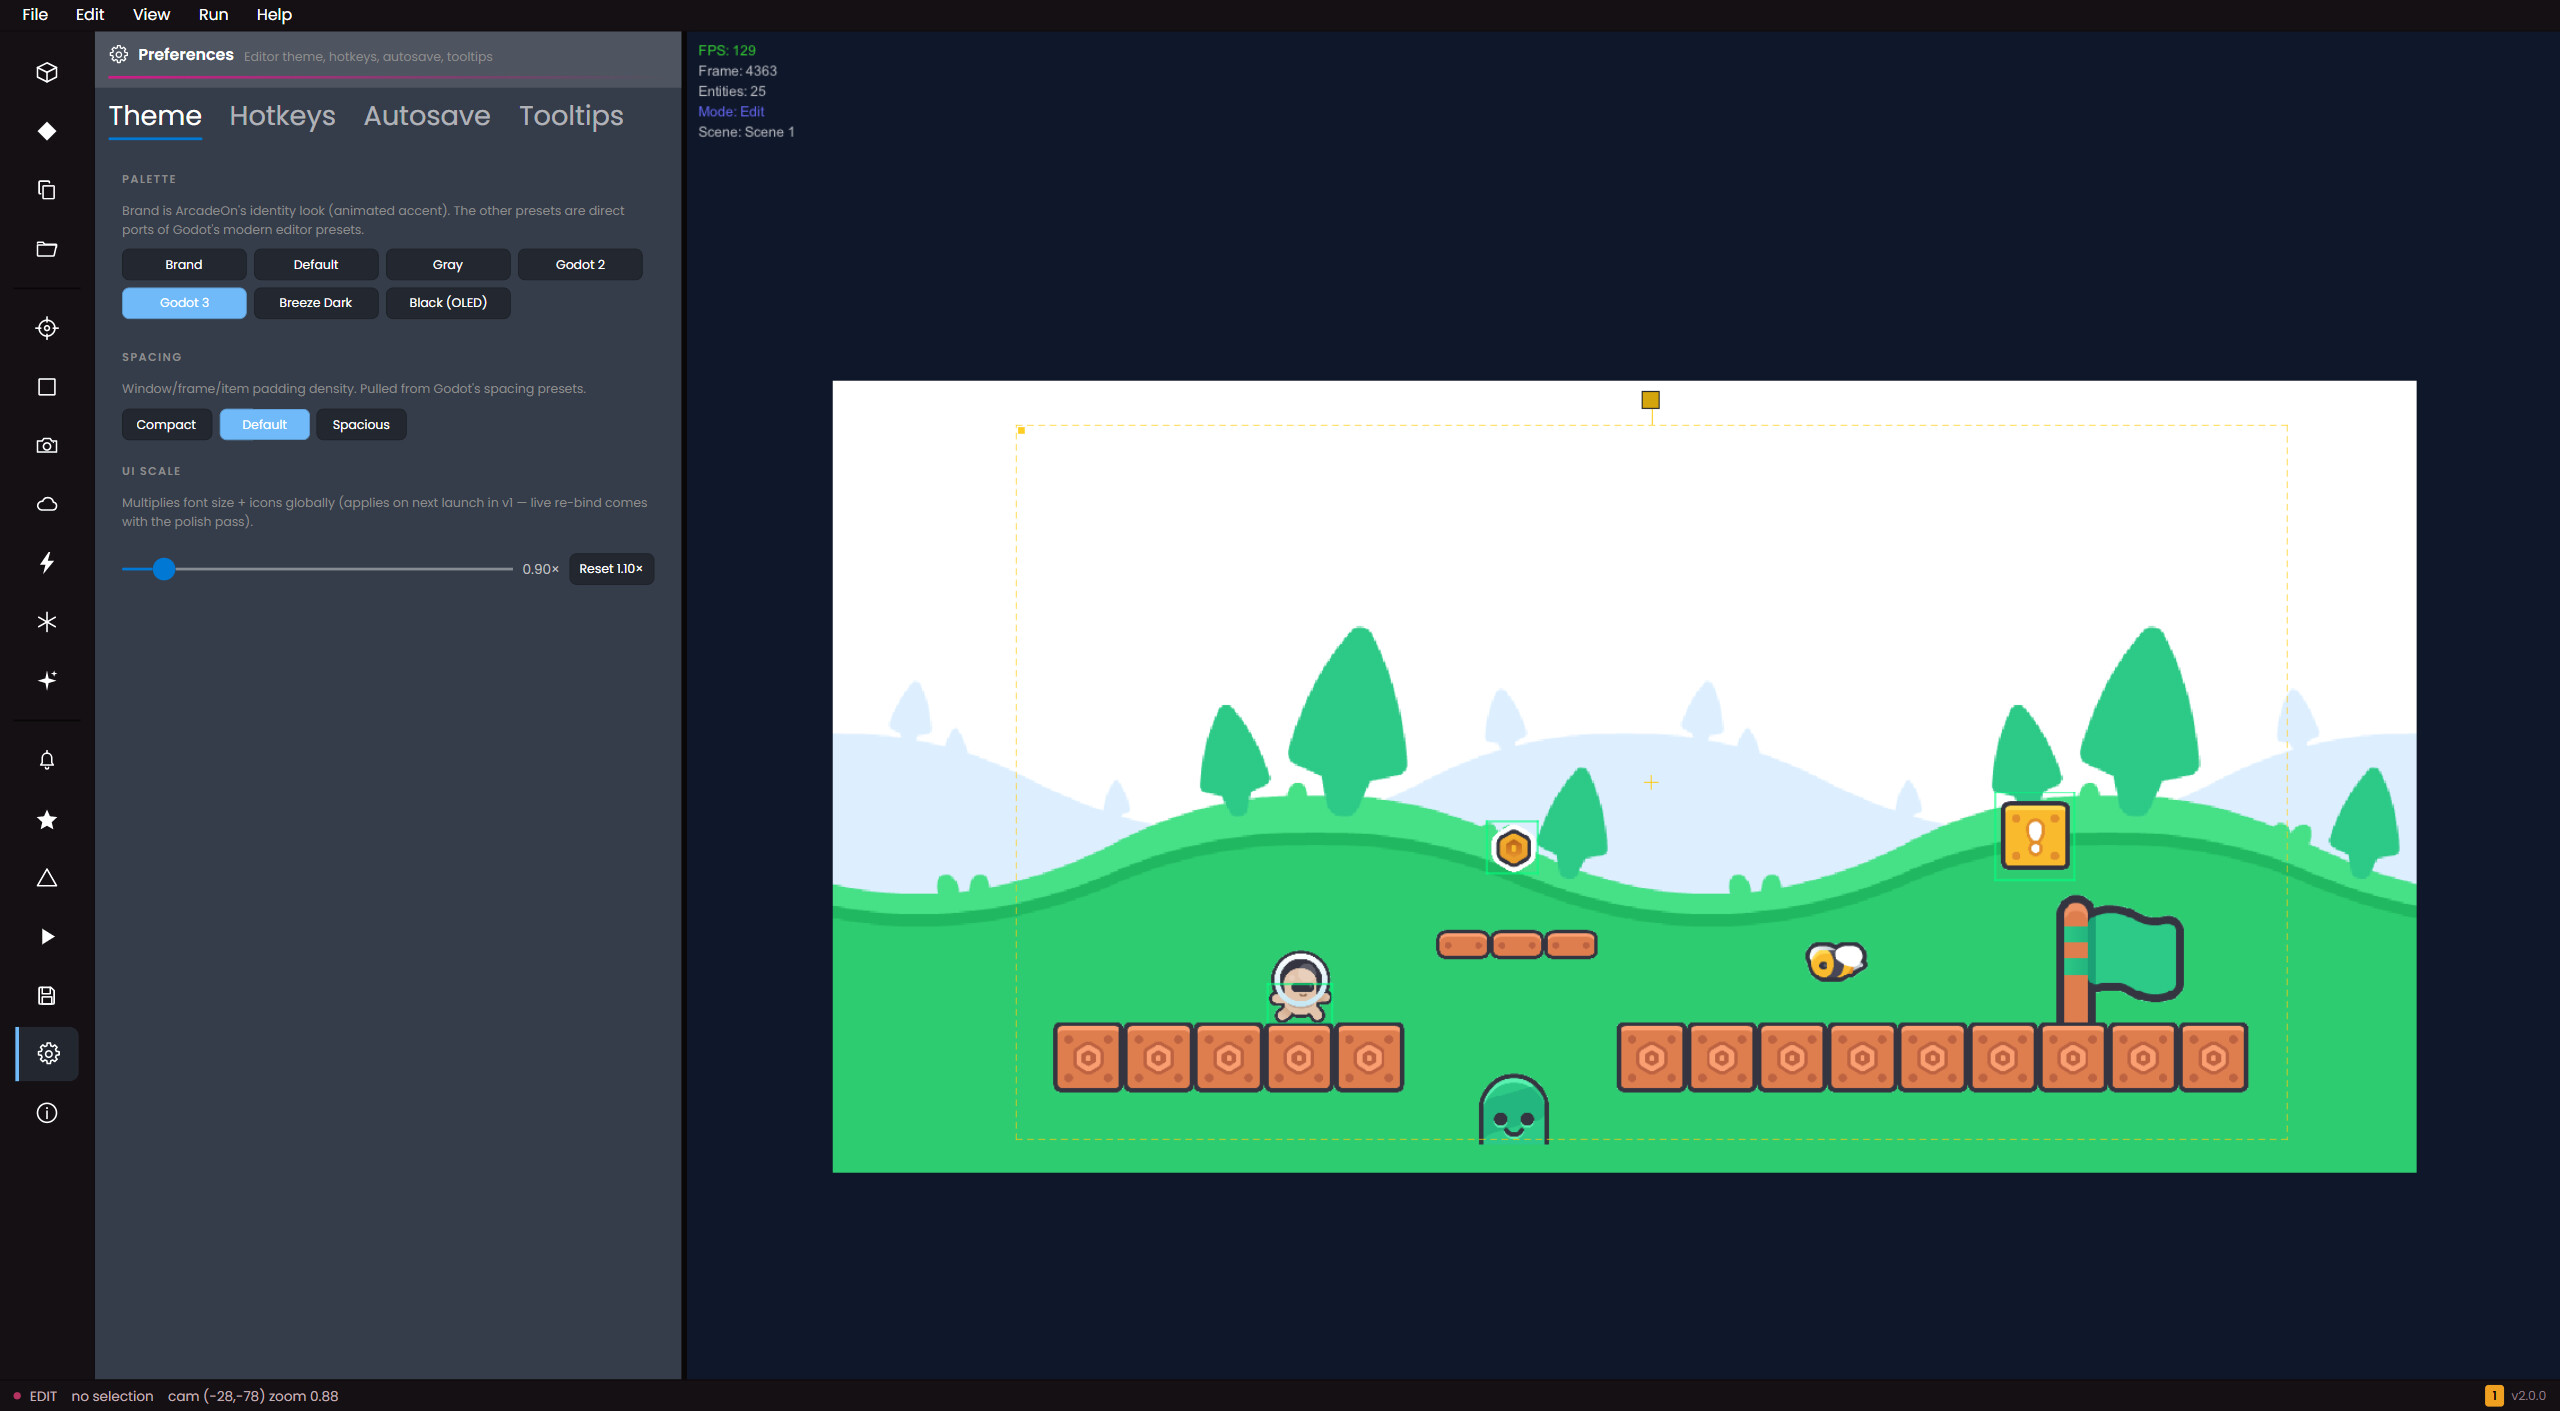
Task: Set spacing to Spacious
Action: [361, 424]
